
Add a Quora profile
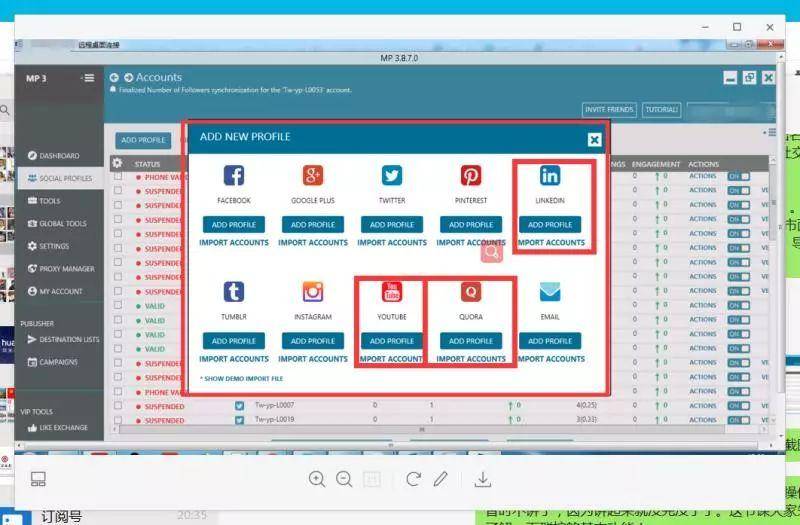(x=471, y=341)
